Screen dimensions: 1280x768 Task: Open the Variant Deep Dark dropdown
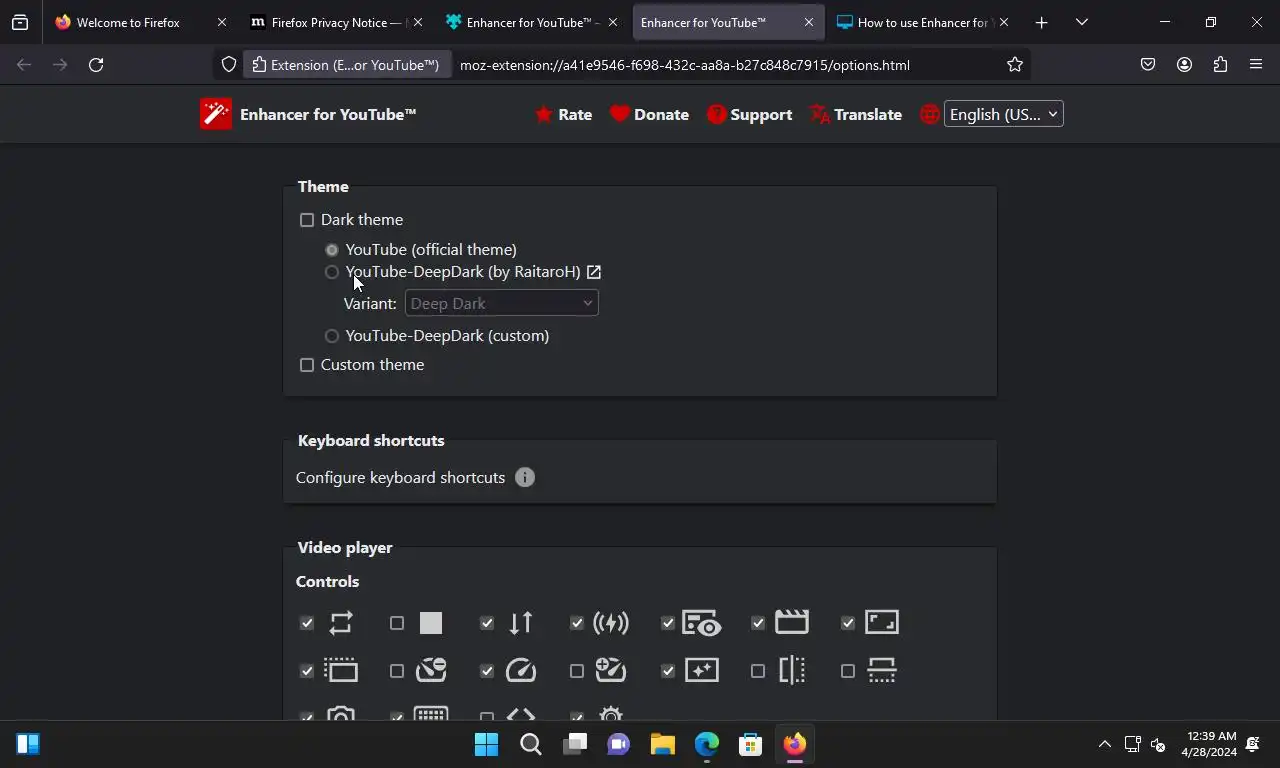coord(501,303)
